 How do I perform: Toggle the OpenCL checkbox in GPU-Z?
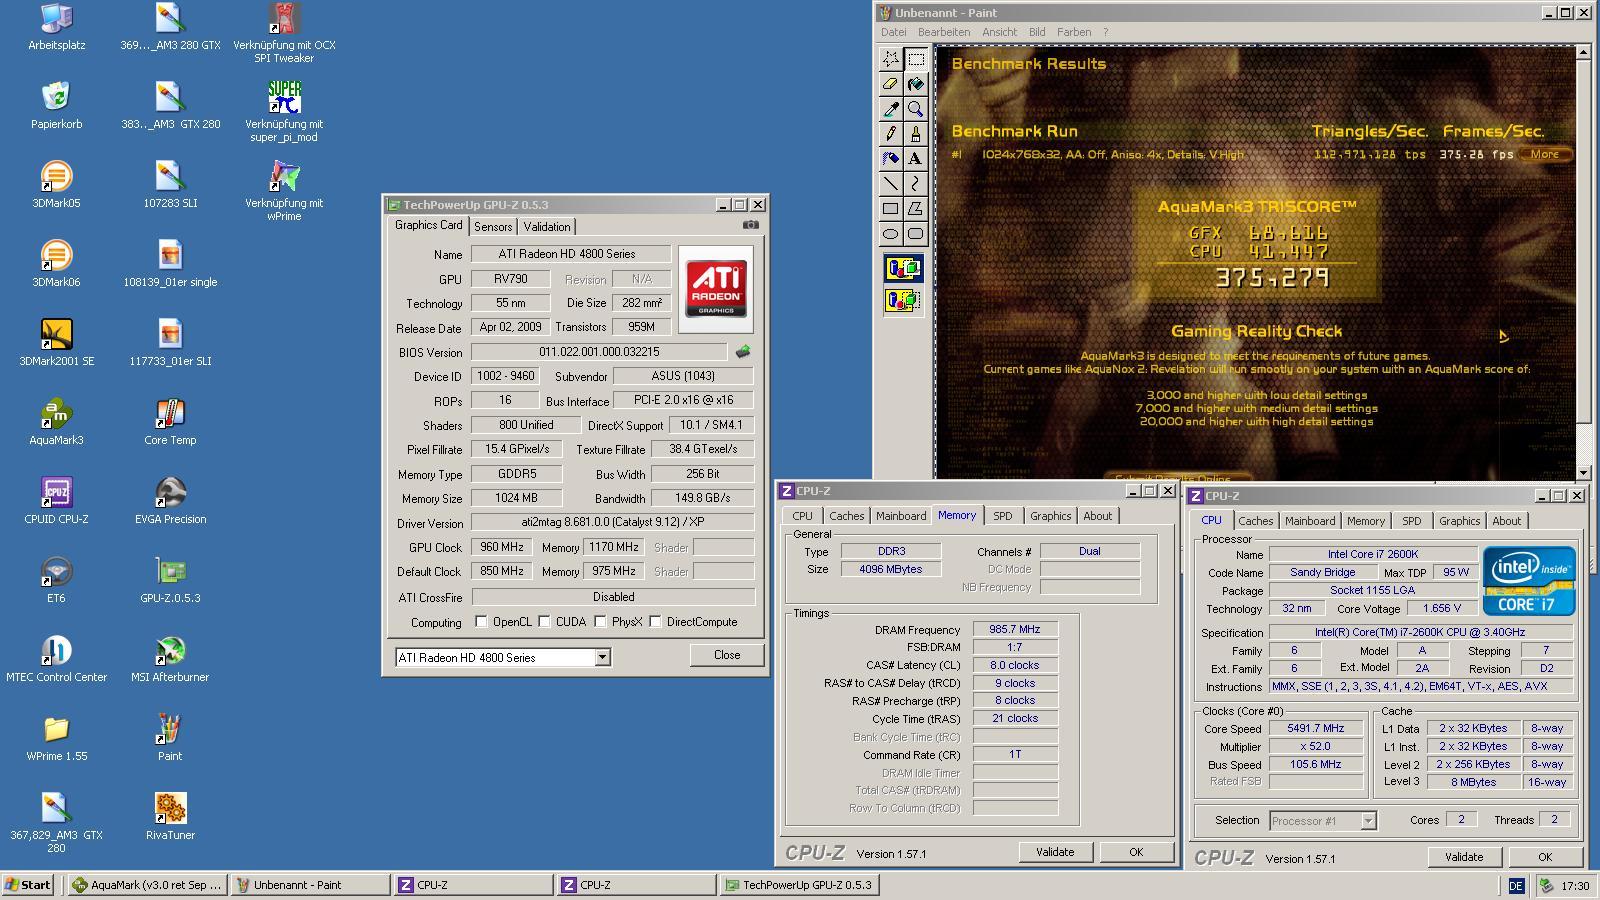pyautogui.click(x=481, y=622)
